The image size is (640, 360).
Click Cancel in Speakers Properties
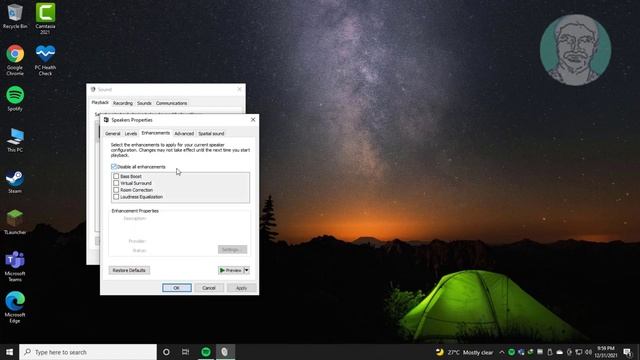(x=209, y=288)
